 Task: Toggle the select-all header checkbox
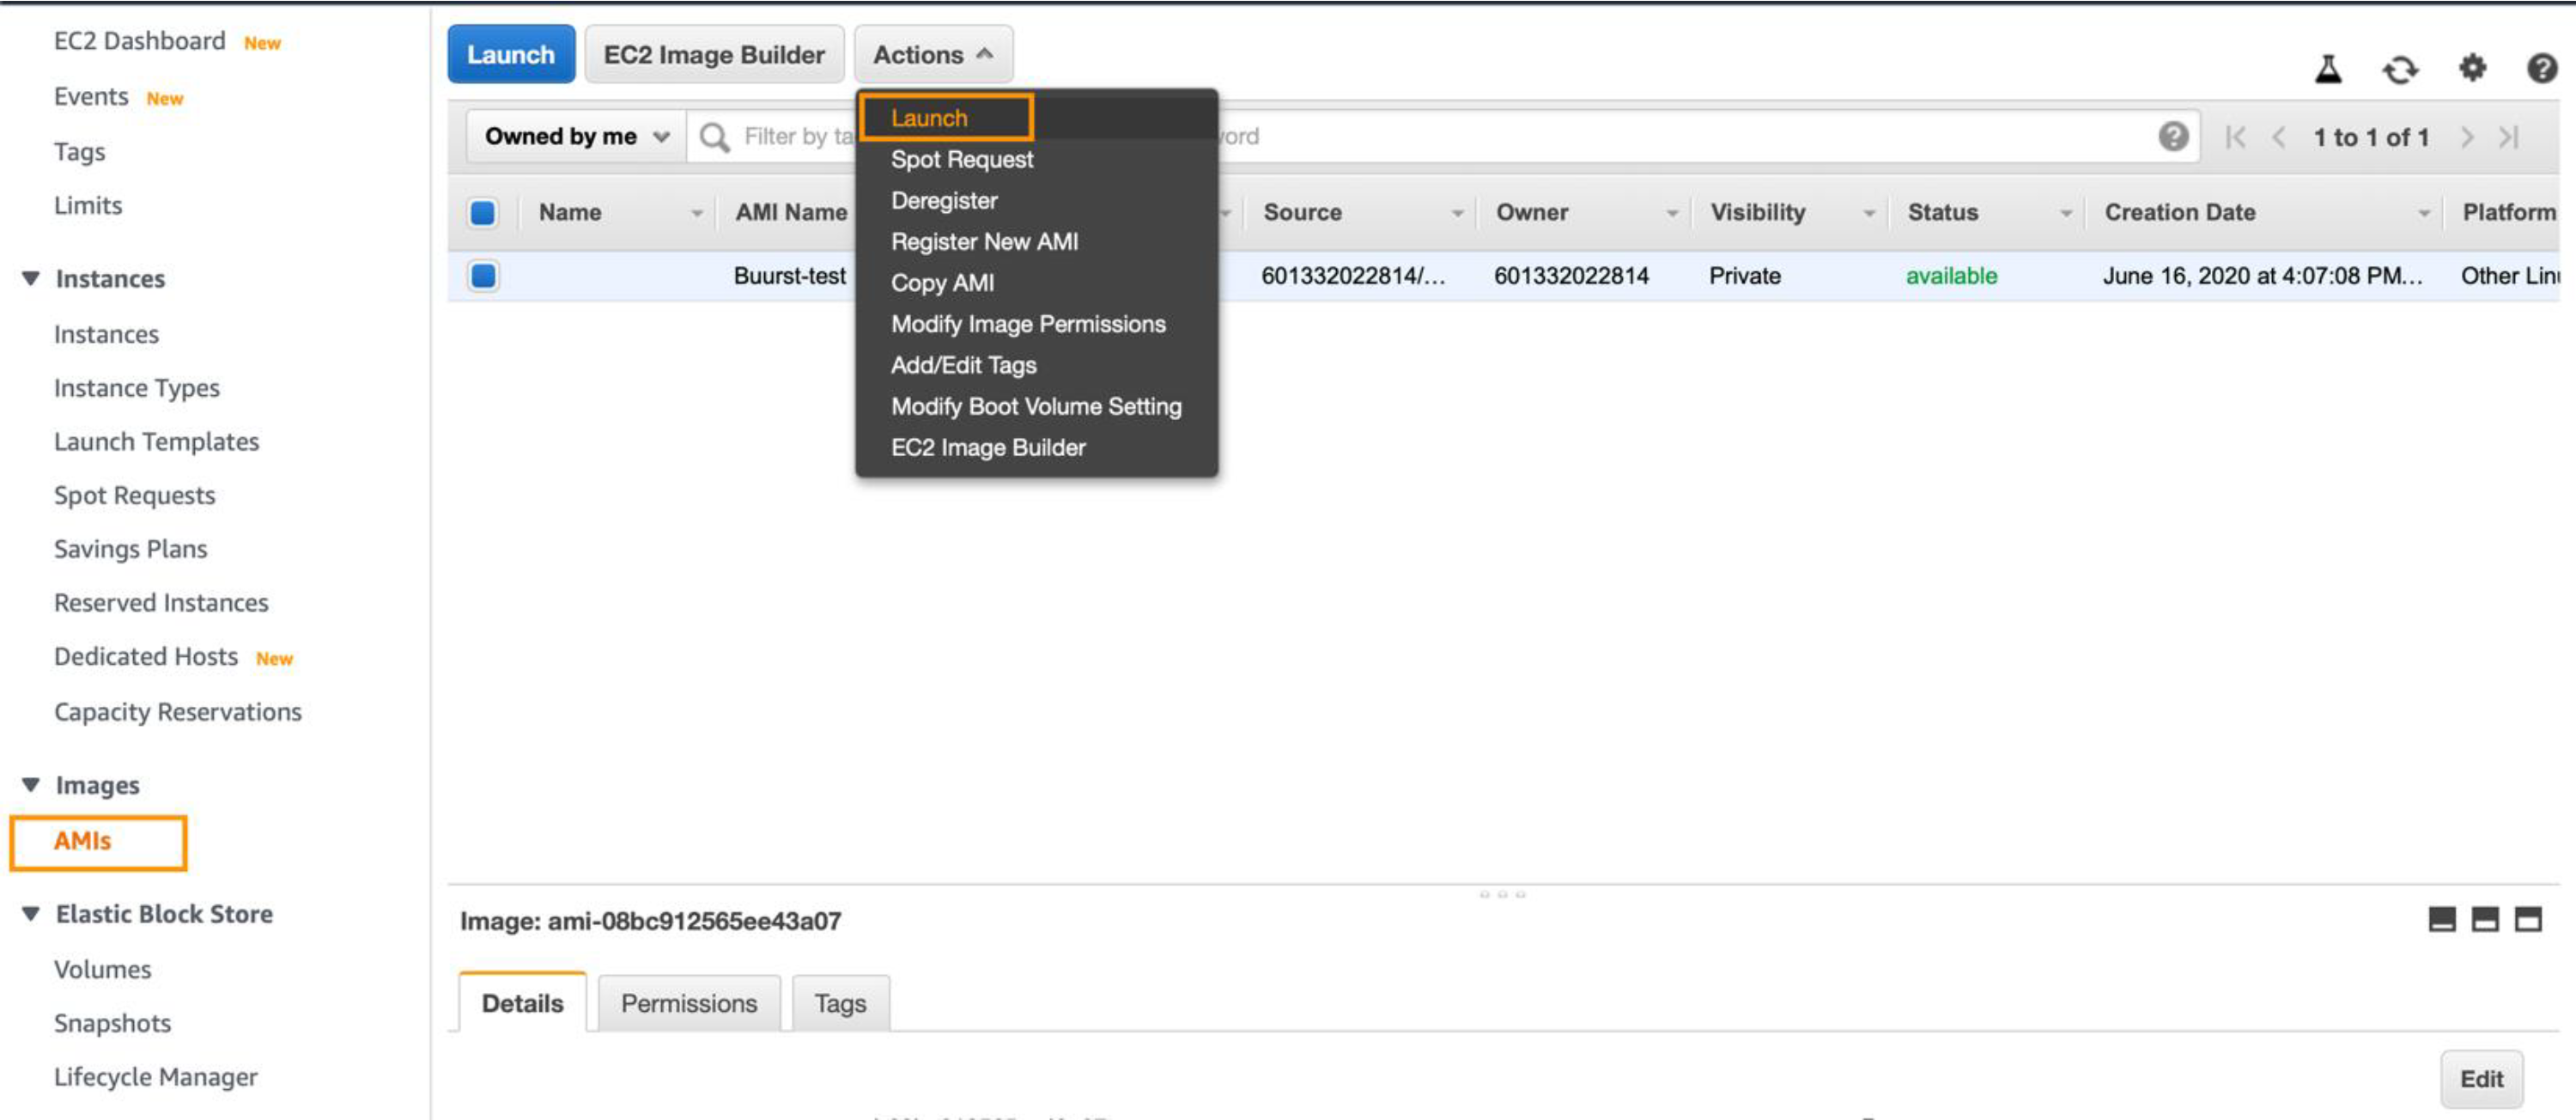pyautogui.click(x=483, y=212)
